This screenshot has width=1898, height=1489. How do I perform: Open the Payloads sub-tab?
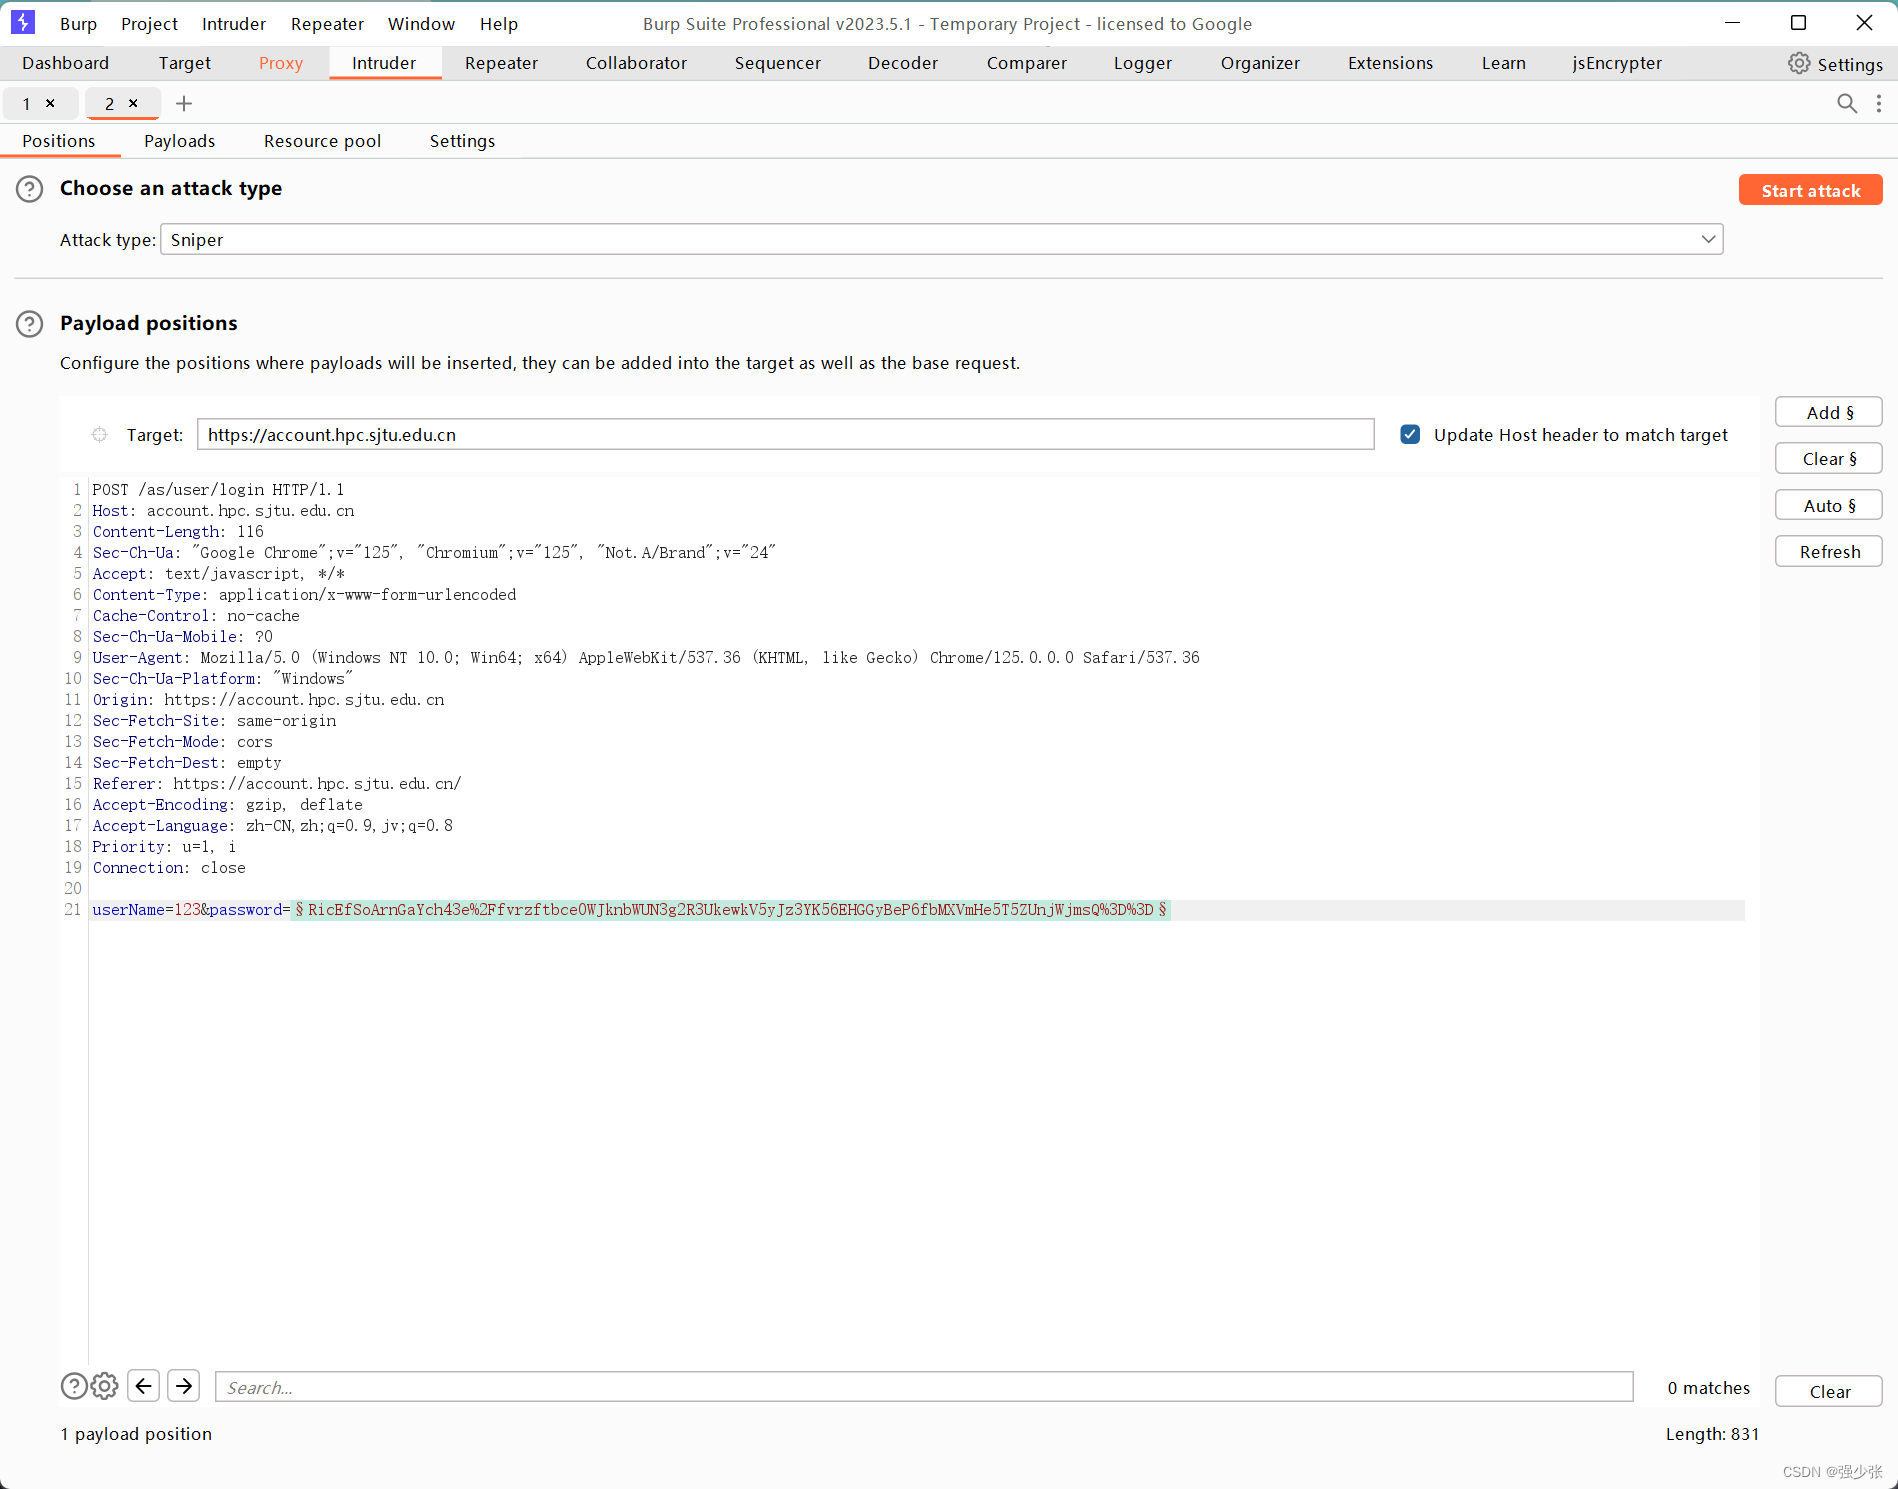coord(179,141)
